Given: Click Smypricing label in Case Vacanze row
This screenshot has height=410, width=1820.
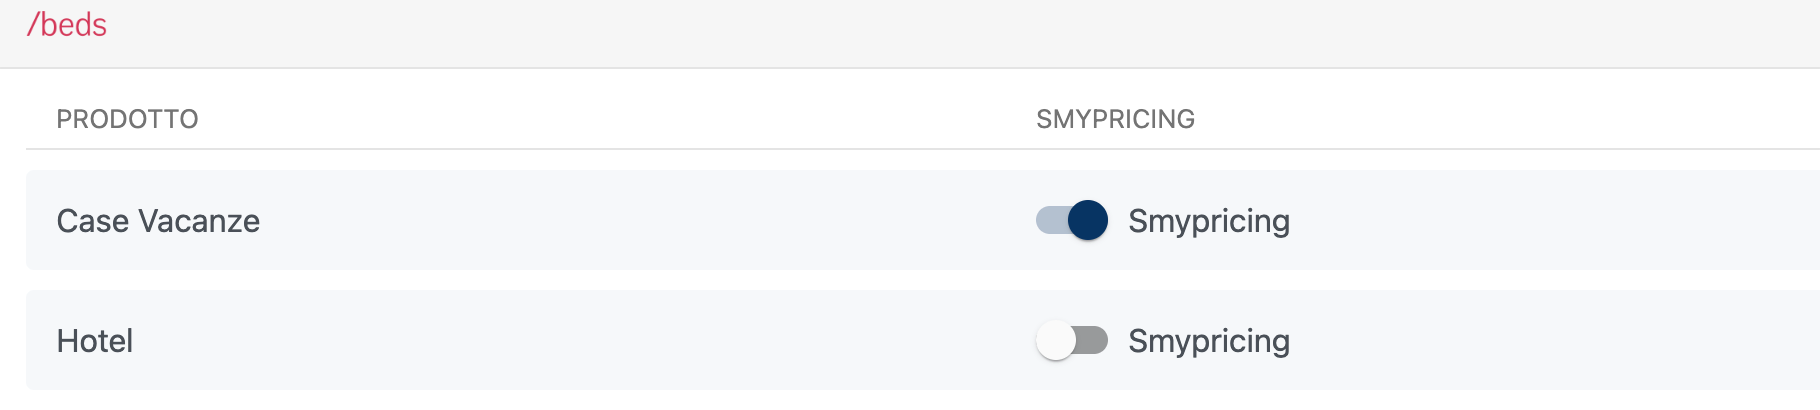Looking at the screenshot, I should (x=1208, y=221).
